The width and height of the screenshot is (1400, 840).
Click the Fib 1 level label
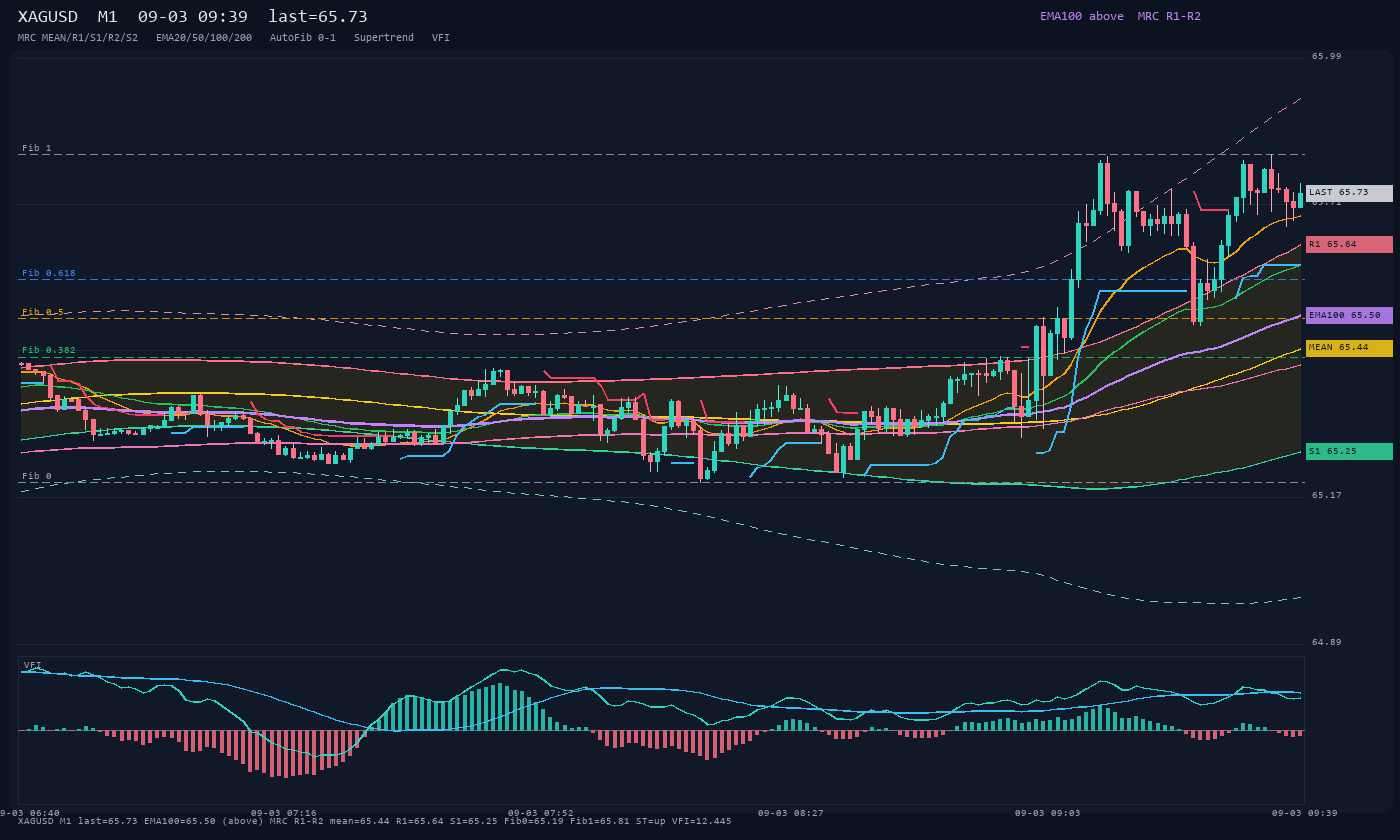click(37, 148)
